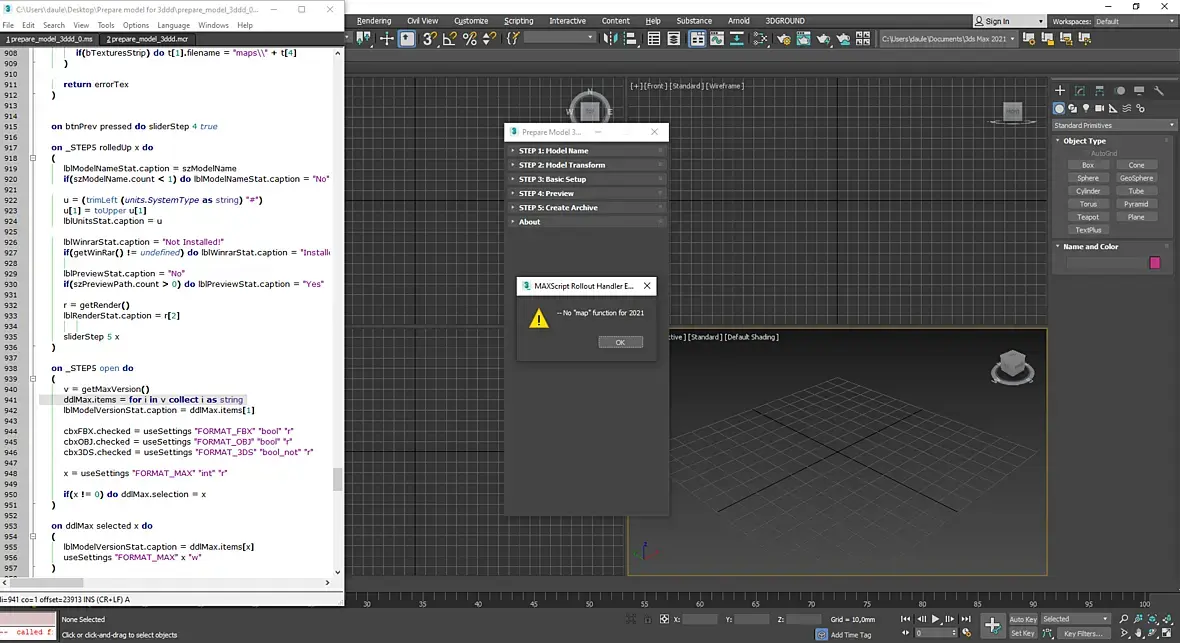Open the Utilities wrench panel
The image size is (1180, 643).
coord(1160,91)
